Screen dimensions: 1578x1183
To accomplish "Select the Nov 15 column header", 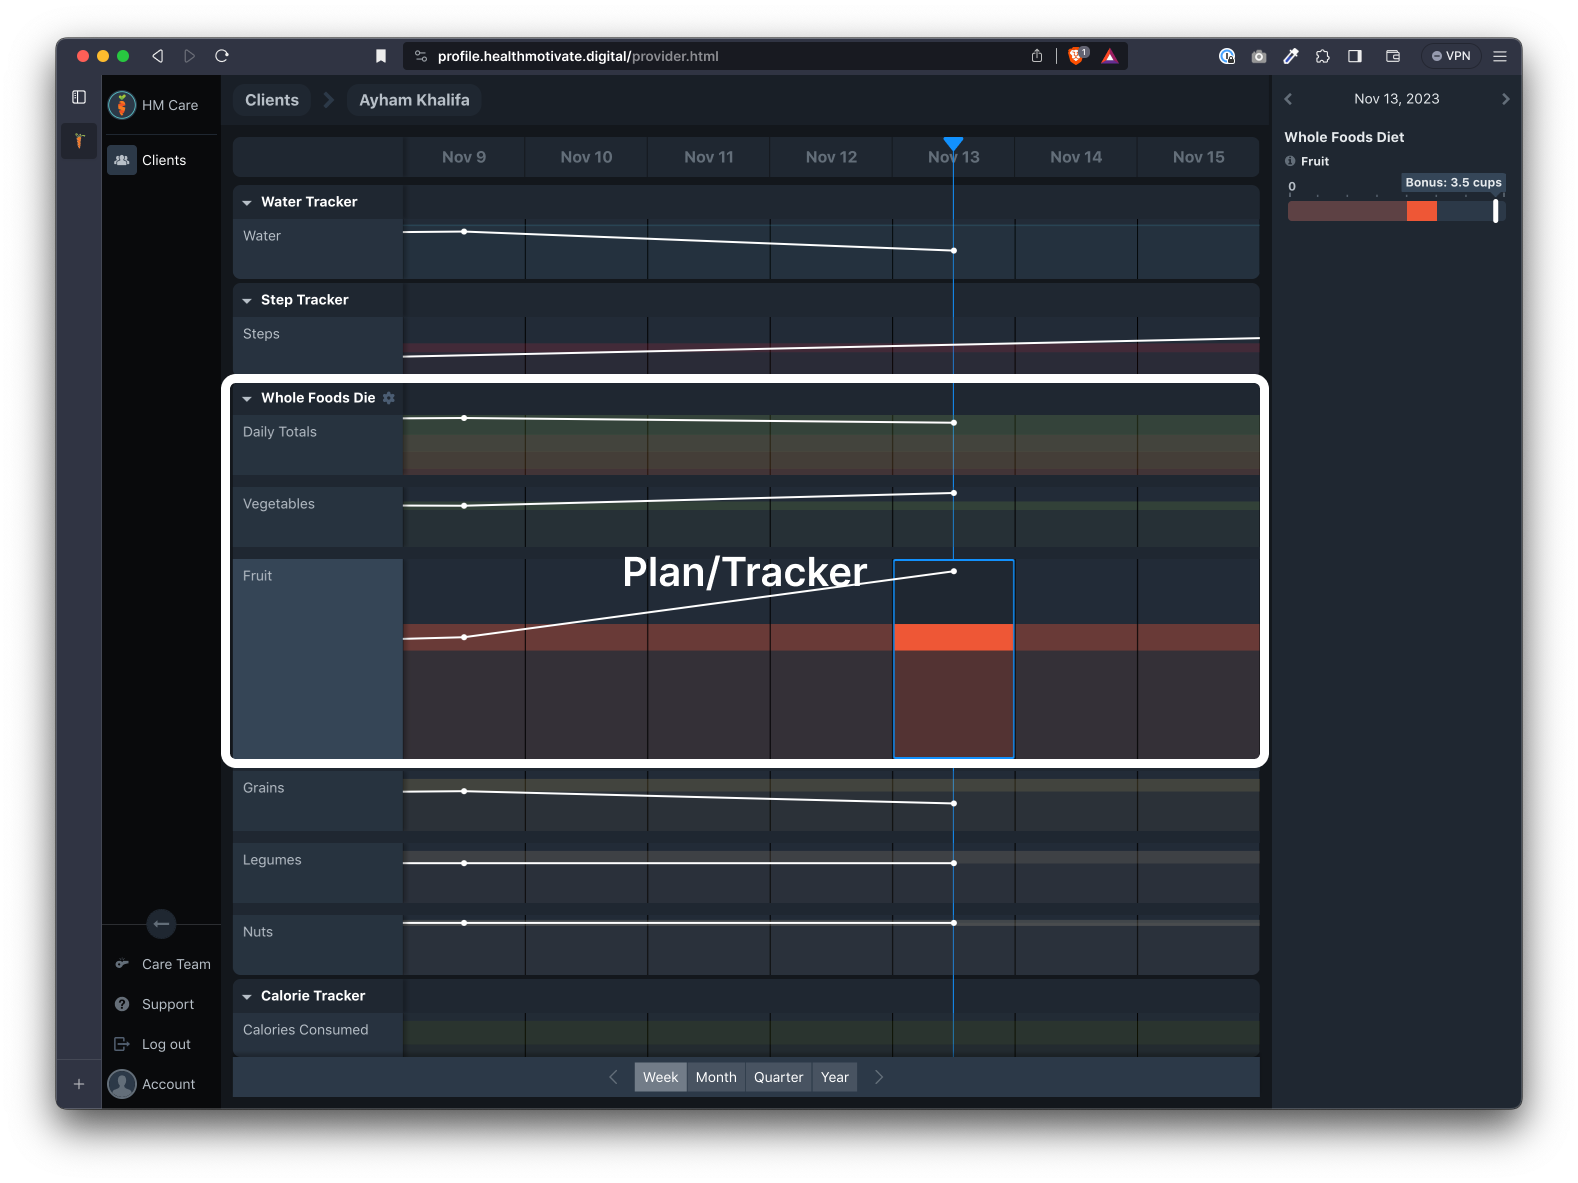I will point(1198,157).
